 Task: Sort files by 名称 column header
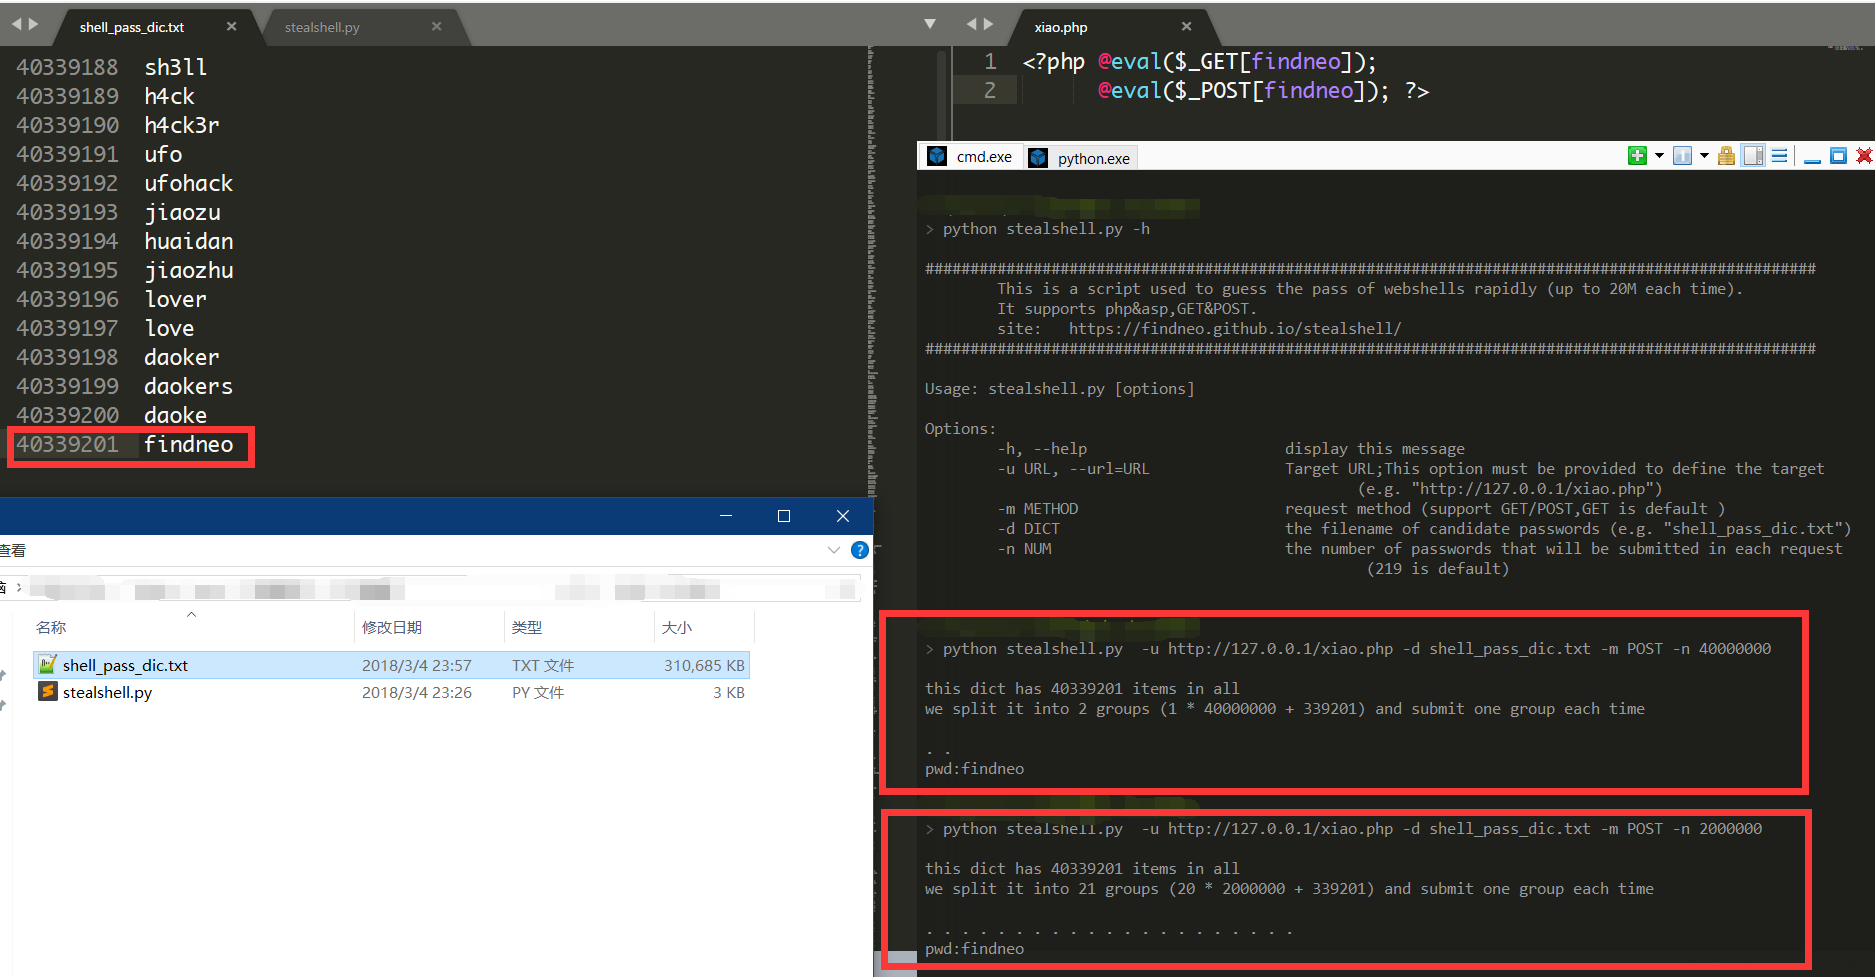[x=51, y=627]
